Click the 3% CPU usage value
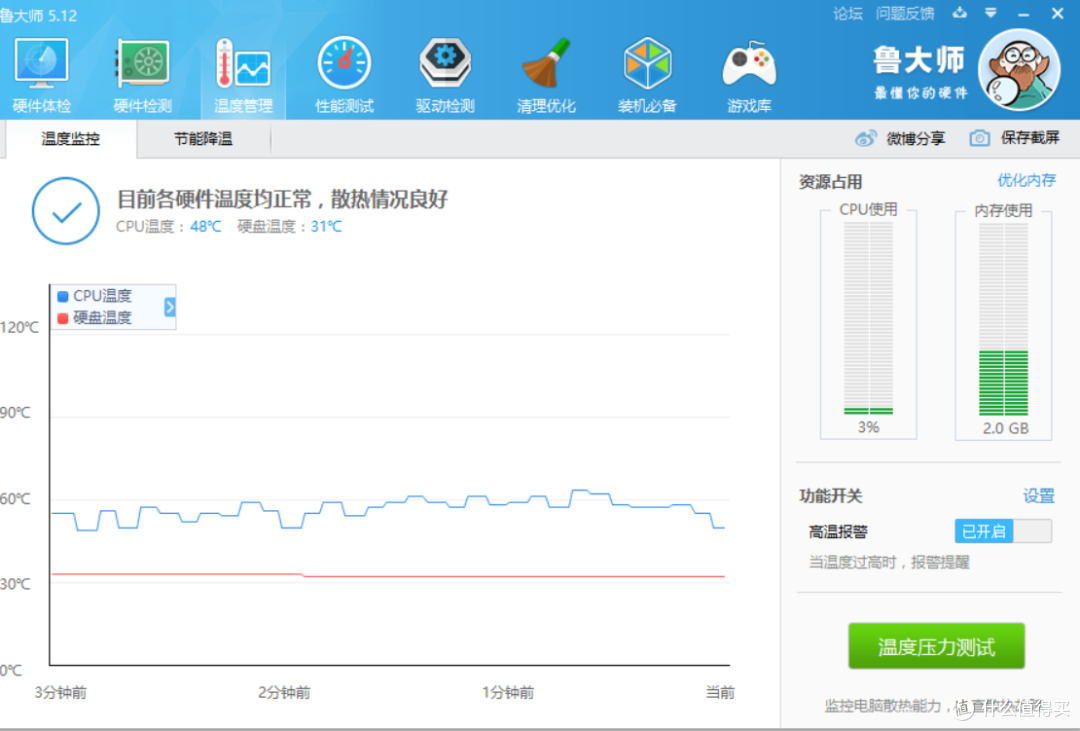The width and height of the screenshot is (1080, 731). [x=868, y=427]
